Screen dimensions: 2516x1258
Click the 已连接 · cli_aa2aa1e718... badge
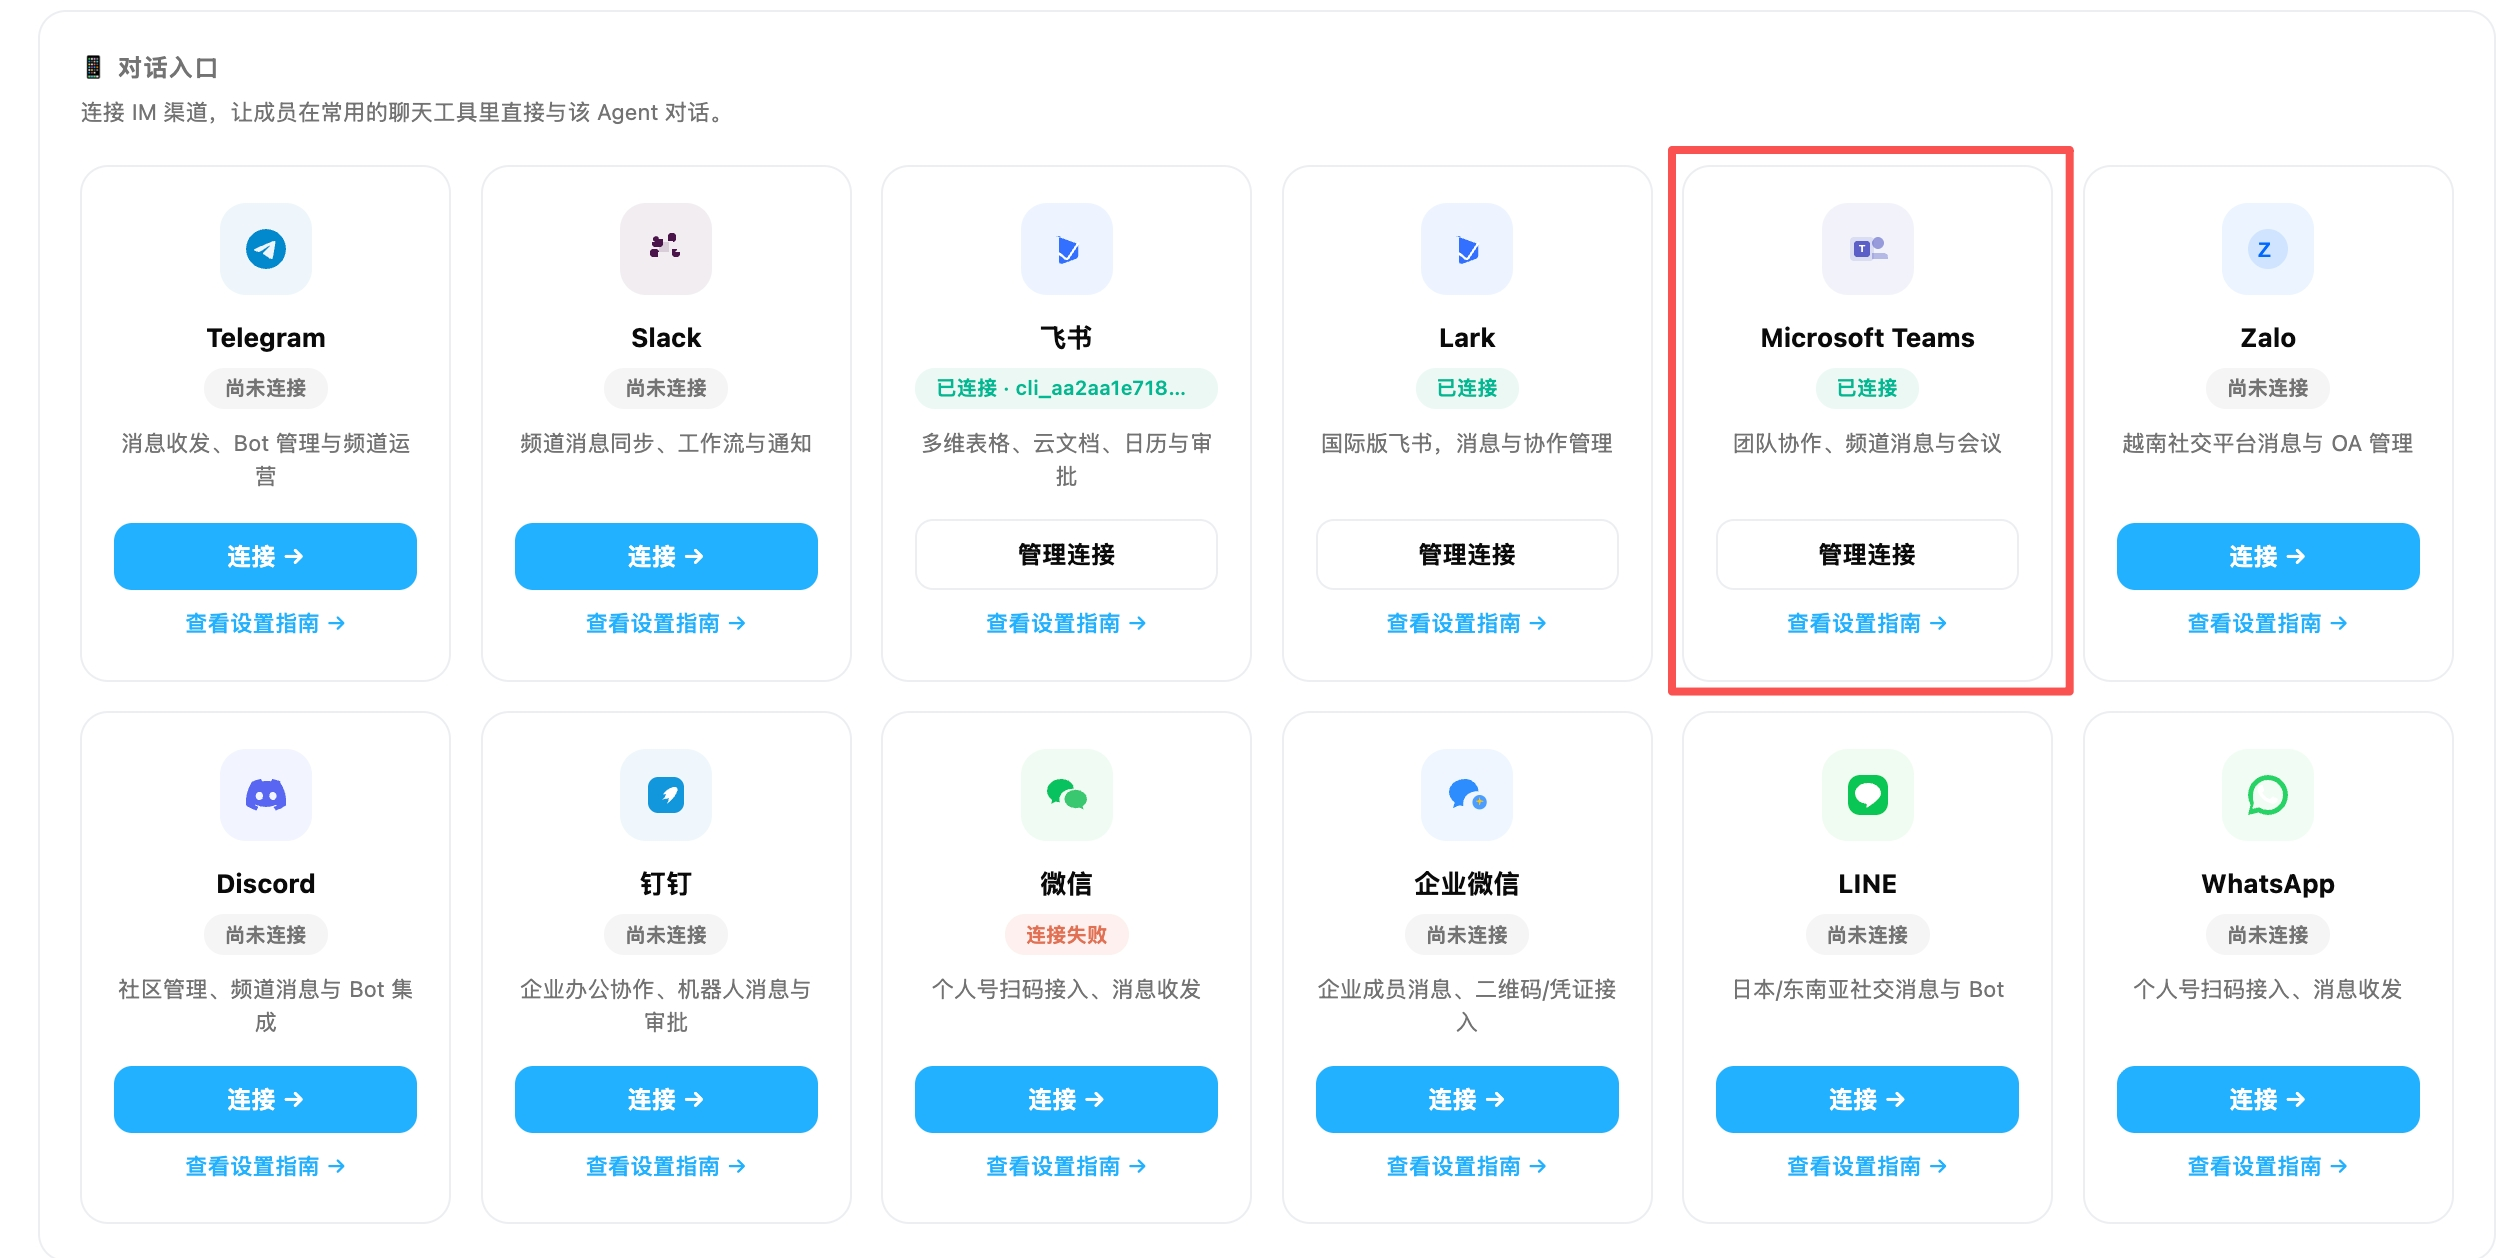point(1067,388)
